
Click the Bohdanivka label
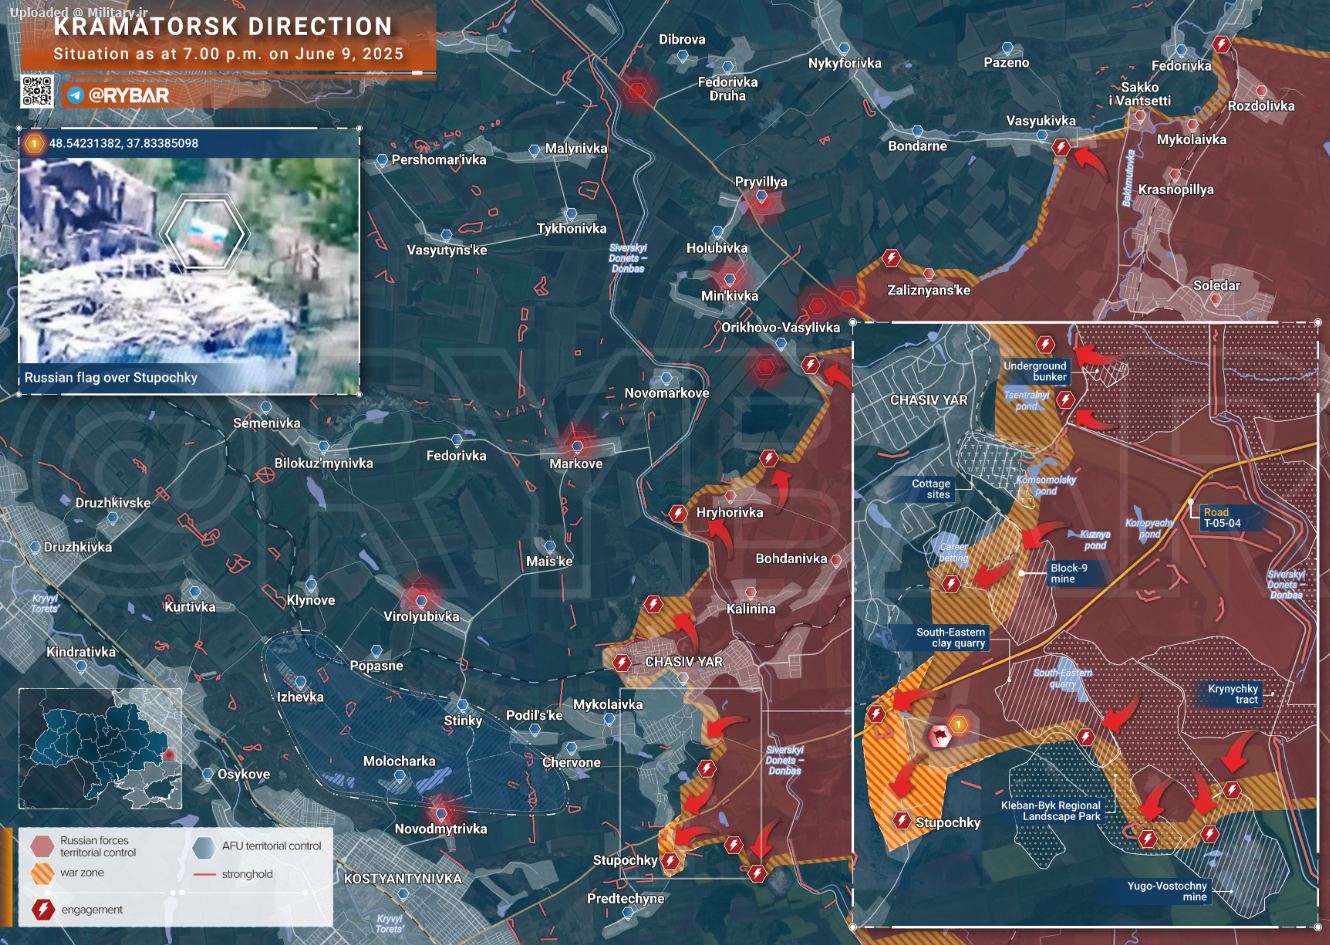(x=791, y=558)
